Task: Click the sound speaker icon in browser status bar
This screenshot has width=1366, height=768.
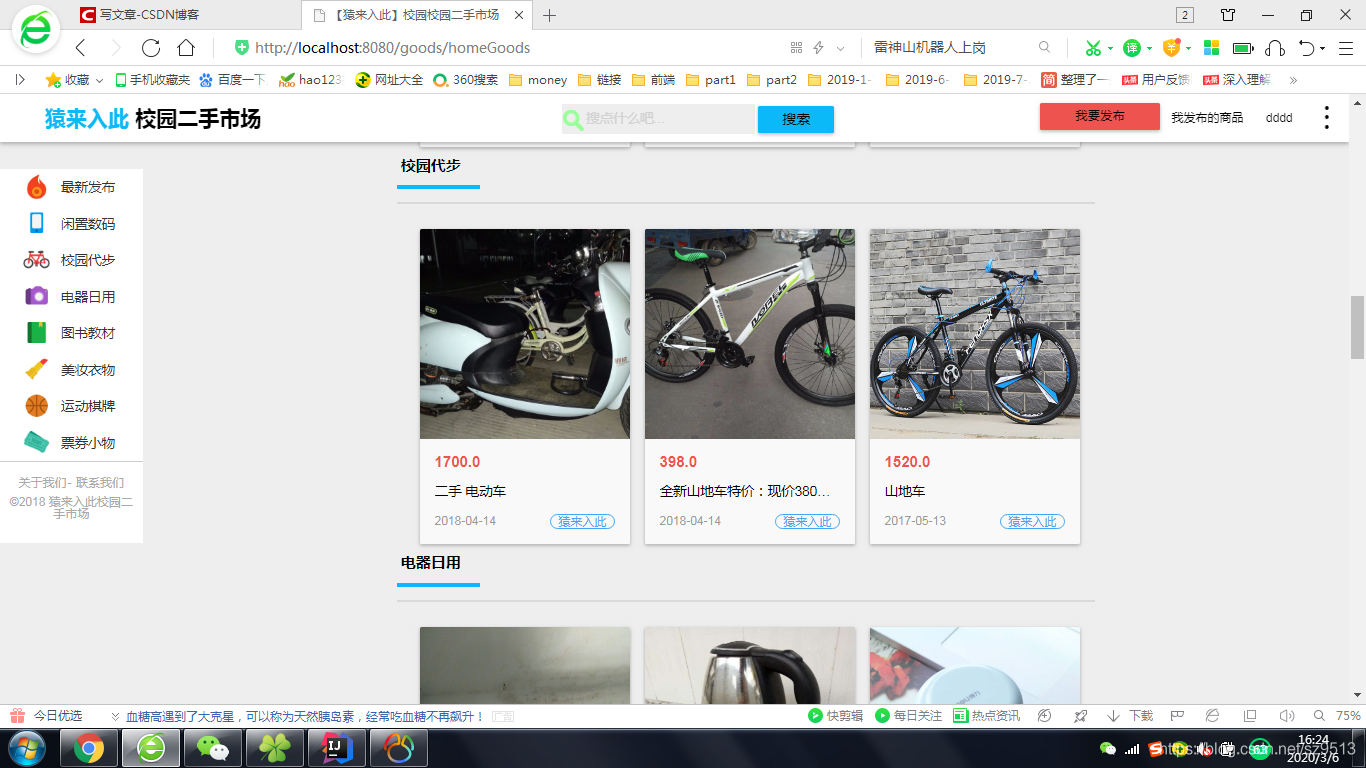Action: 1287,716
